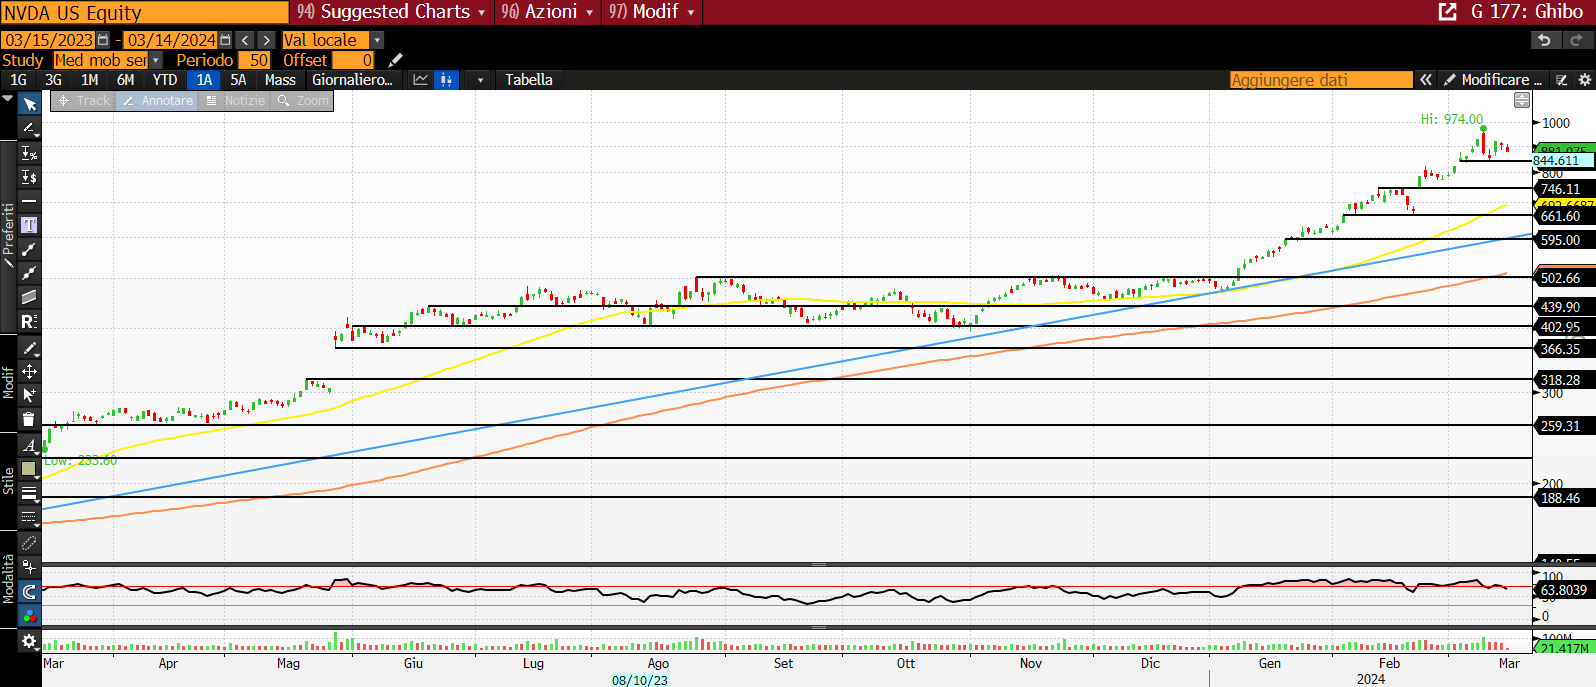Open the top-right gear settings icon
Image resolution: width=1596 pixels, height=687 pixels.
click(1585, 80)
